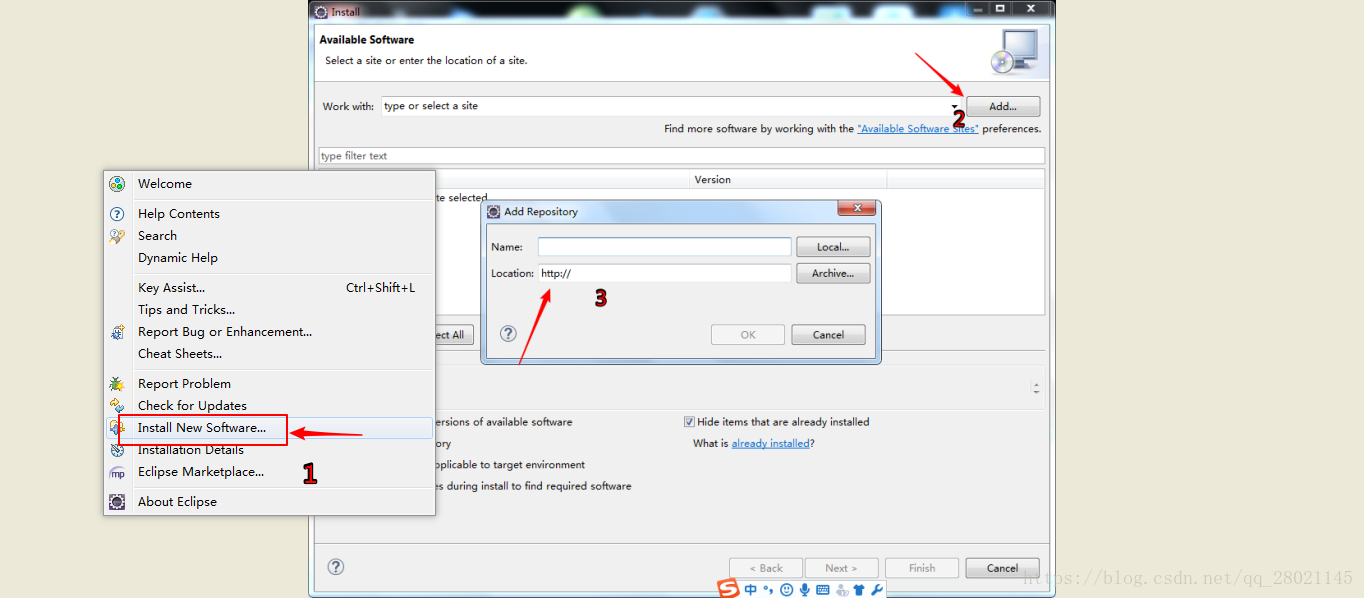This screenshot has height=598, width=1364.
Task: Click the Local... button
Action: pyautogui.click(x=833, y=247)
